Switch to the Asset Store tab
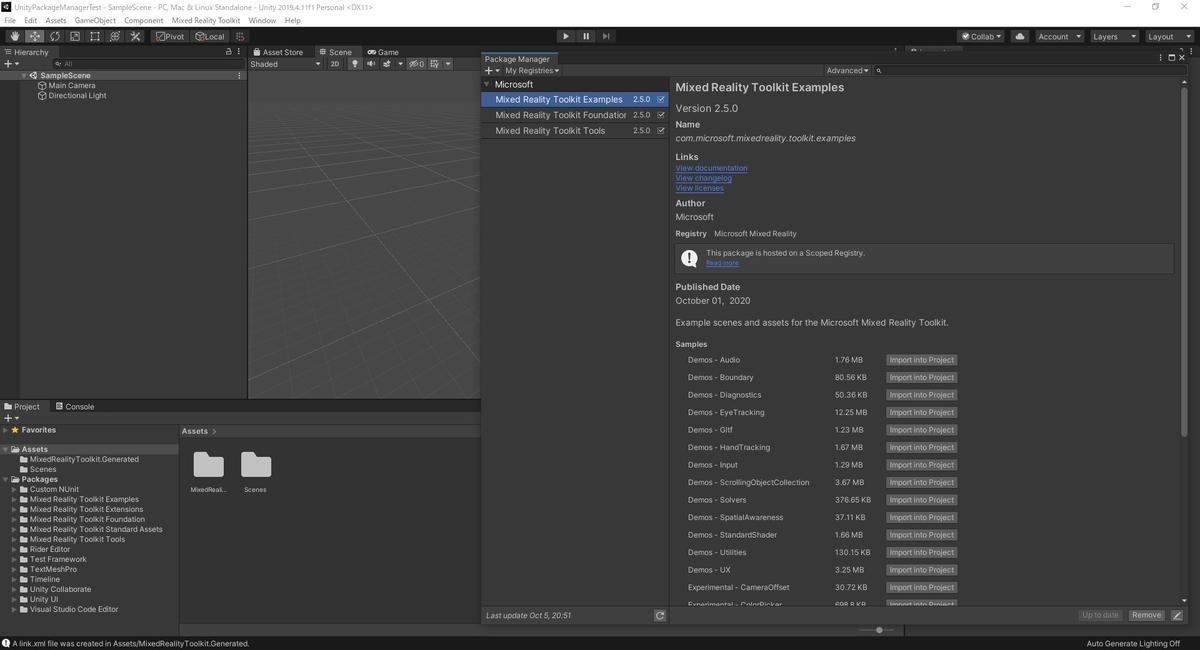 [278, 52]
